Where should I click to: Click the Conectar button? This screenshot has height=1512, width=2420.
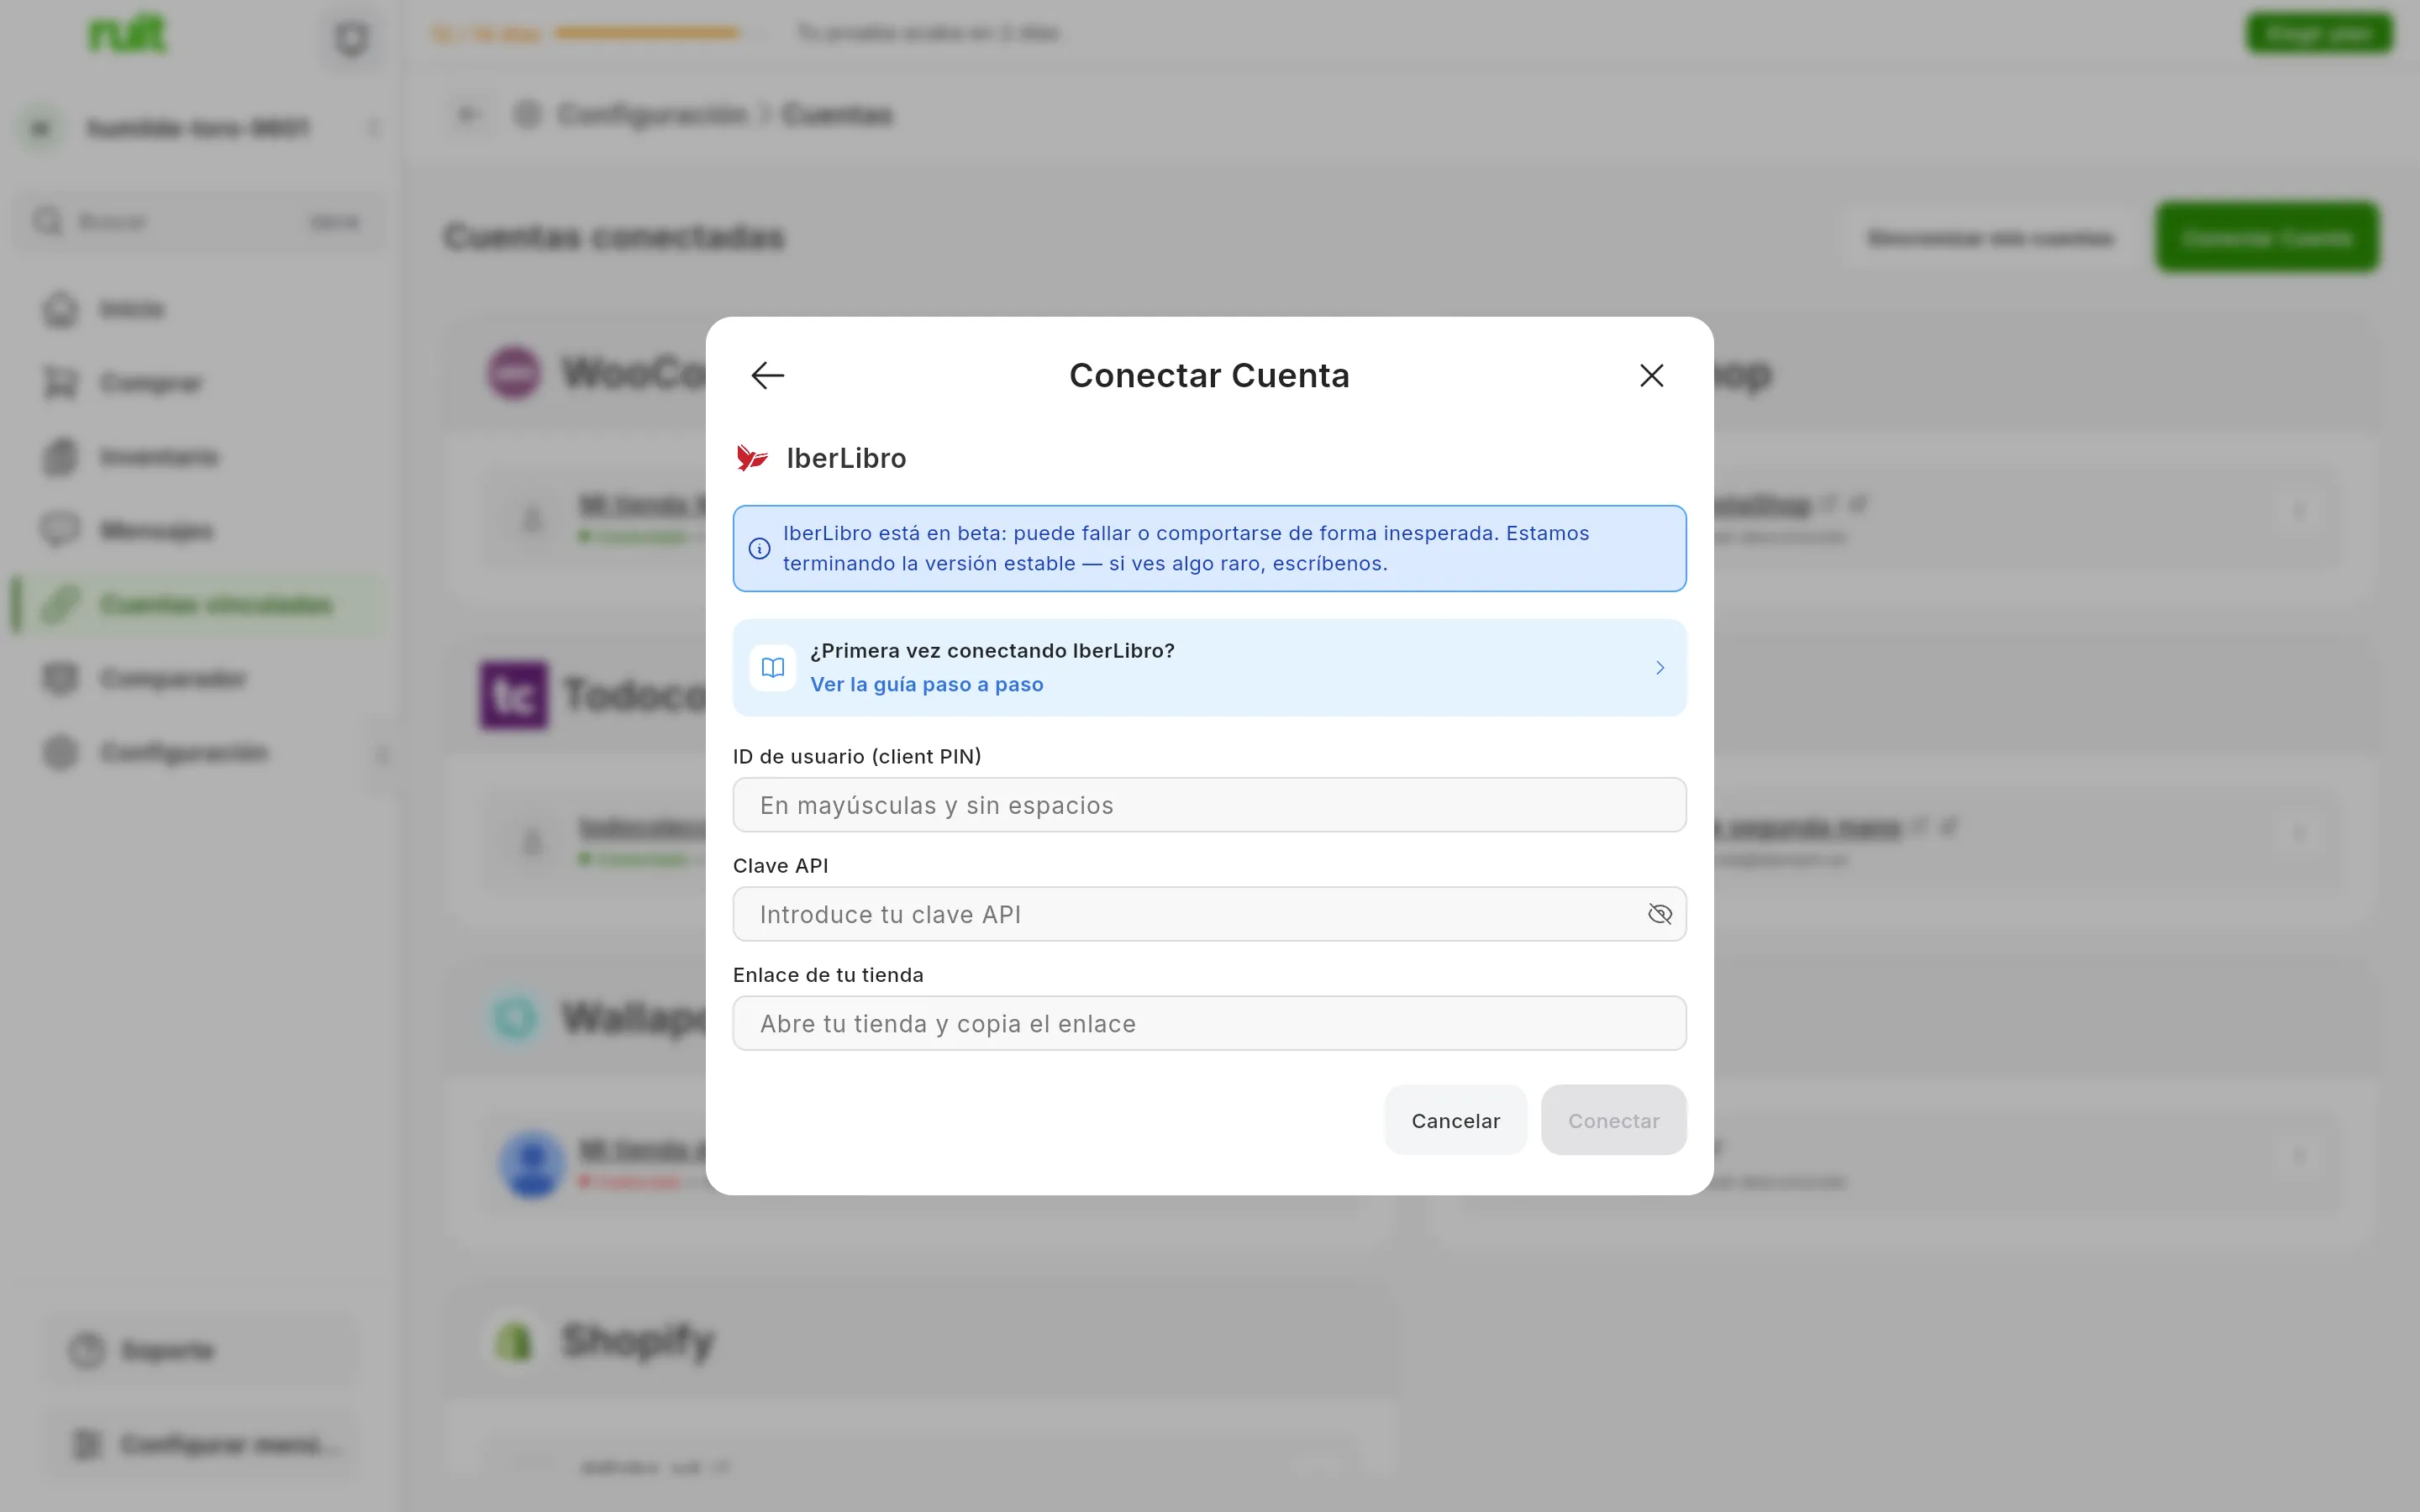tap(1613, 1120)
